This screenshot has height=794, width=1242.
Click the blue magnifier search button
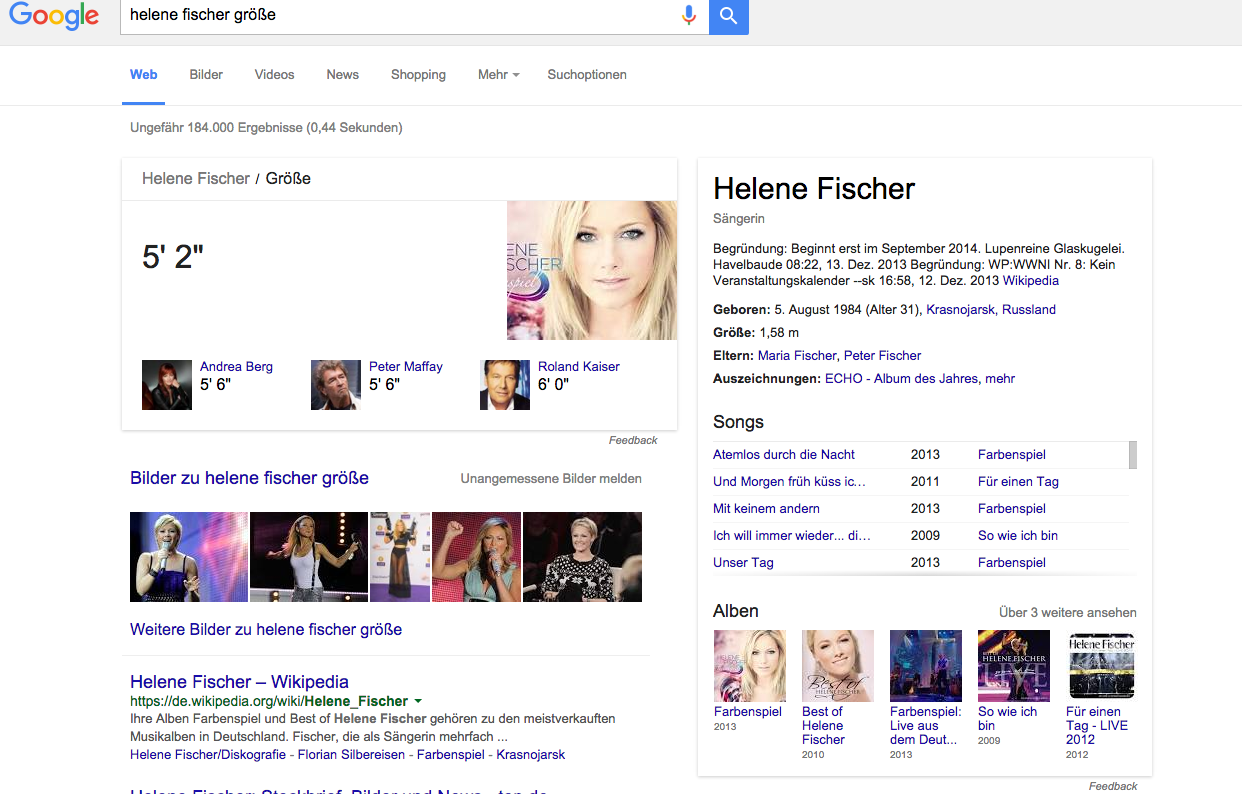pos(729,16)
